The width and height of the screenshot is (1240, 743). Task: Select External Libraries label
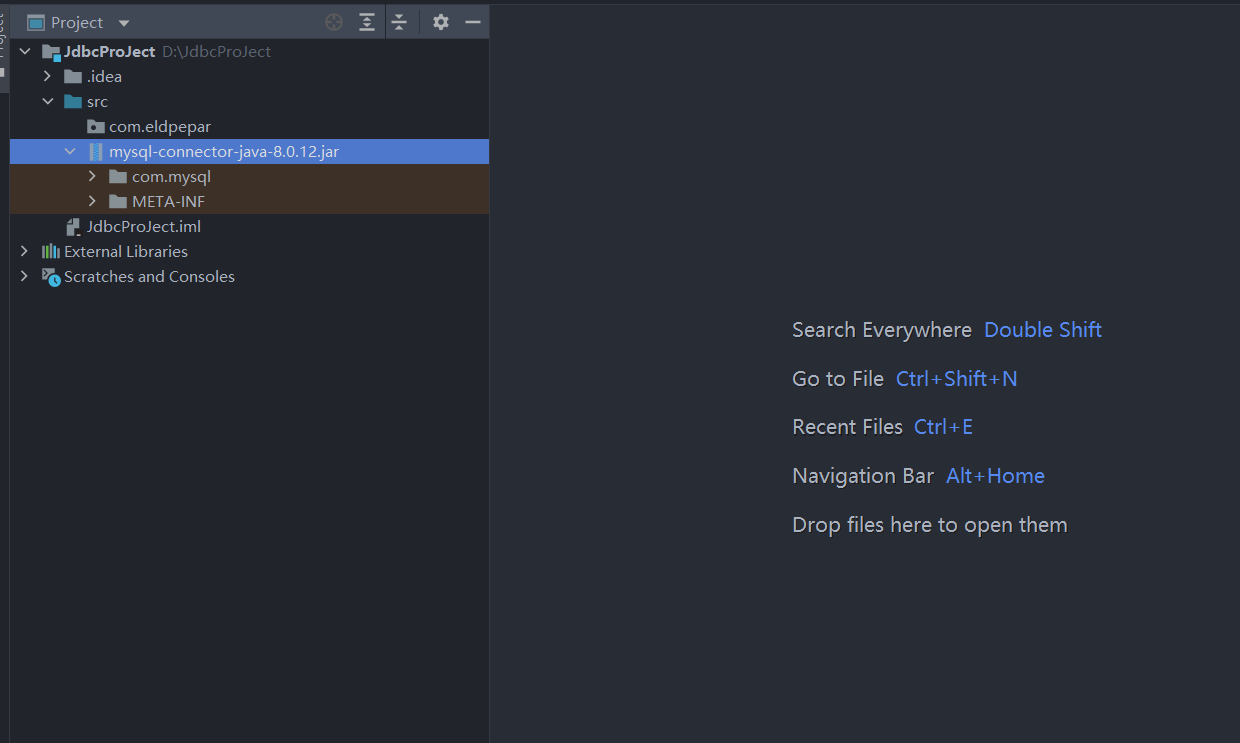point(126,251)
